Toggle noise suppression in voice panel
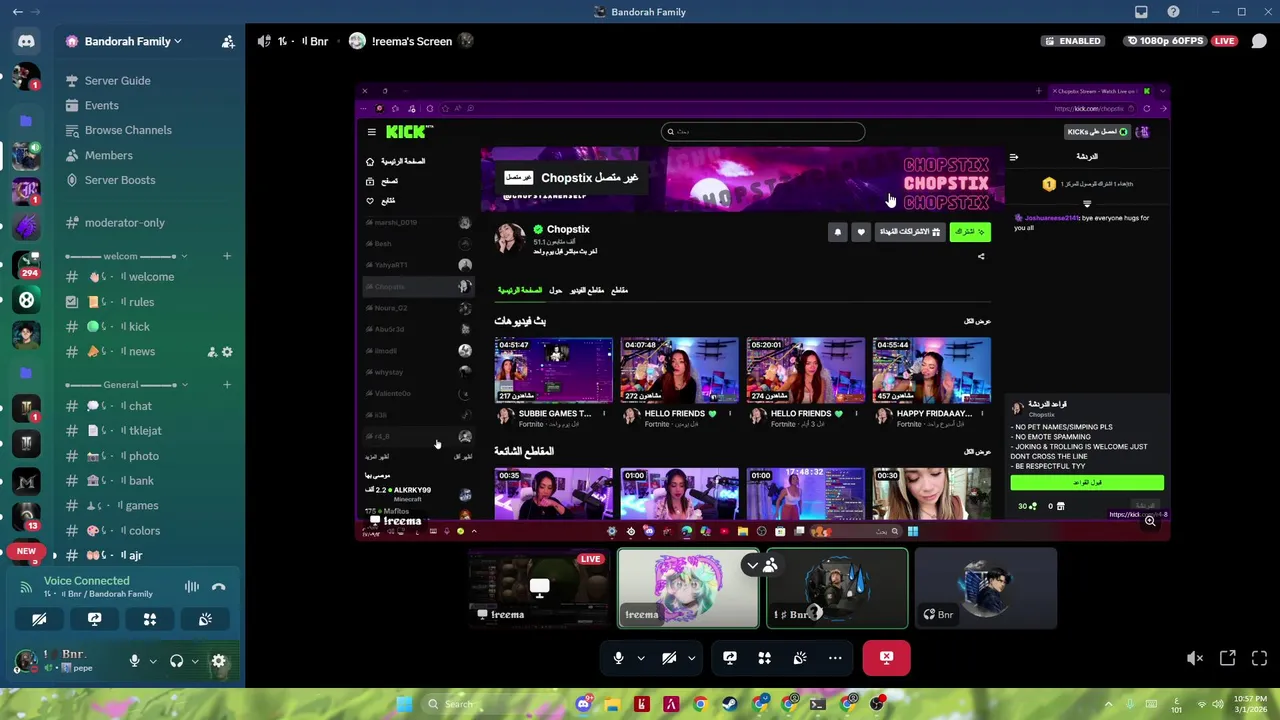 191,587
